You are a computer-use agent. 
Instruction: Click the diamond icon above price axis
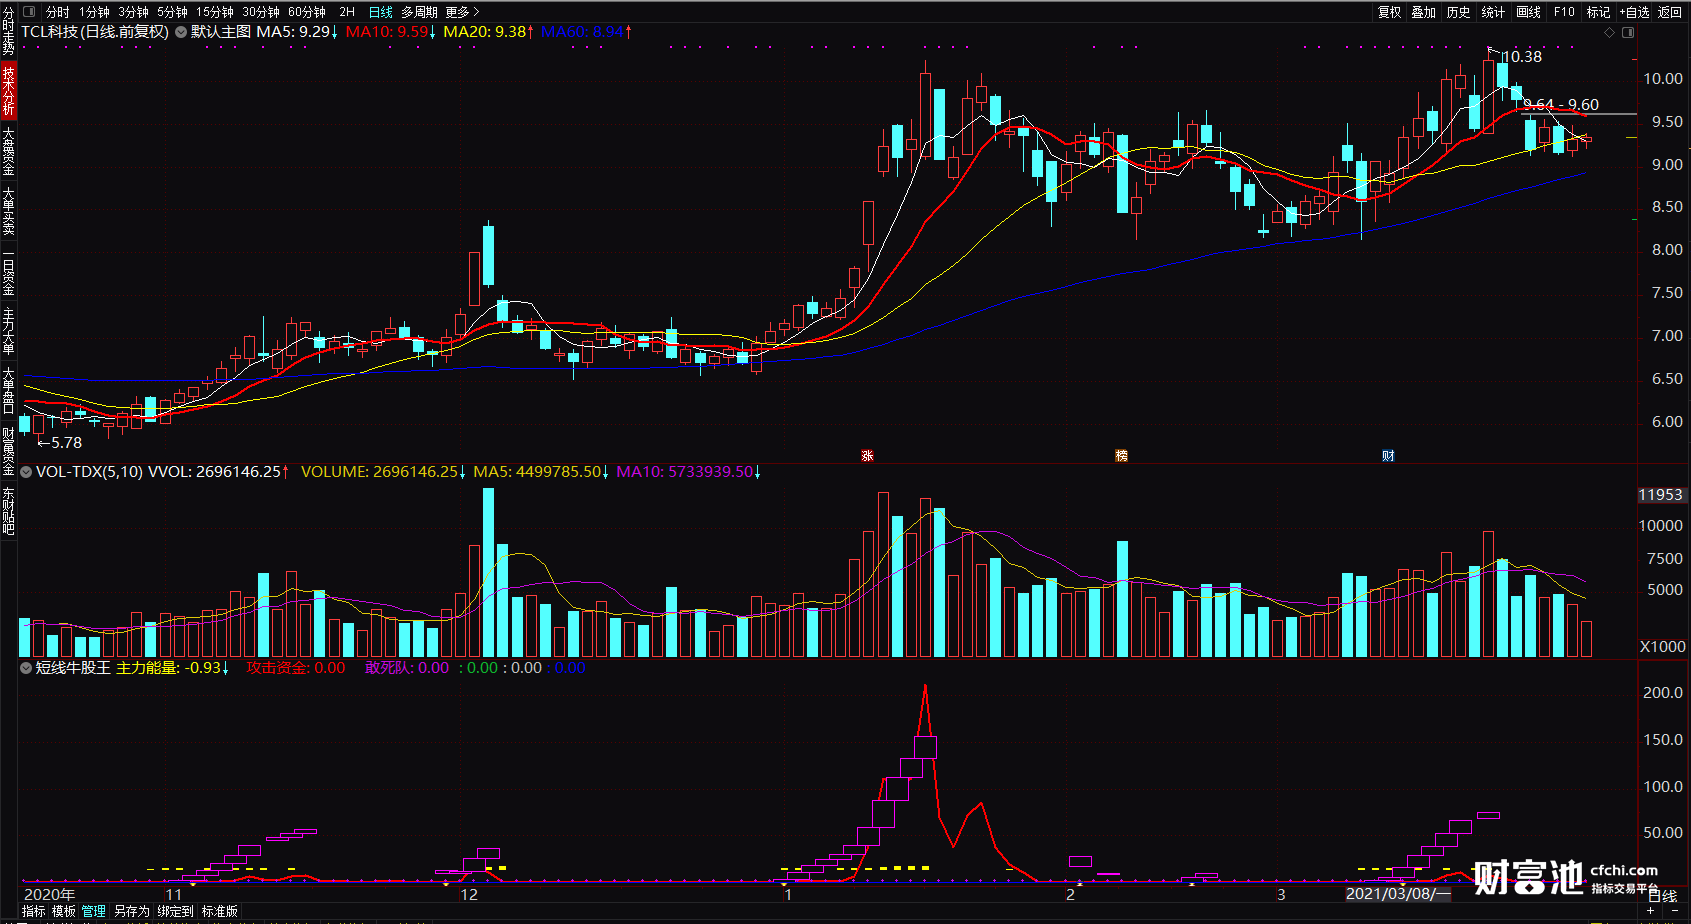point(1609,32)
